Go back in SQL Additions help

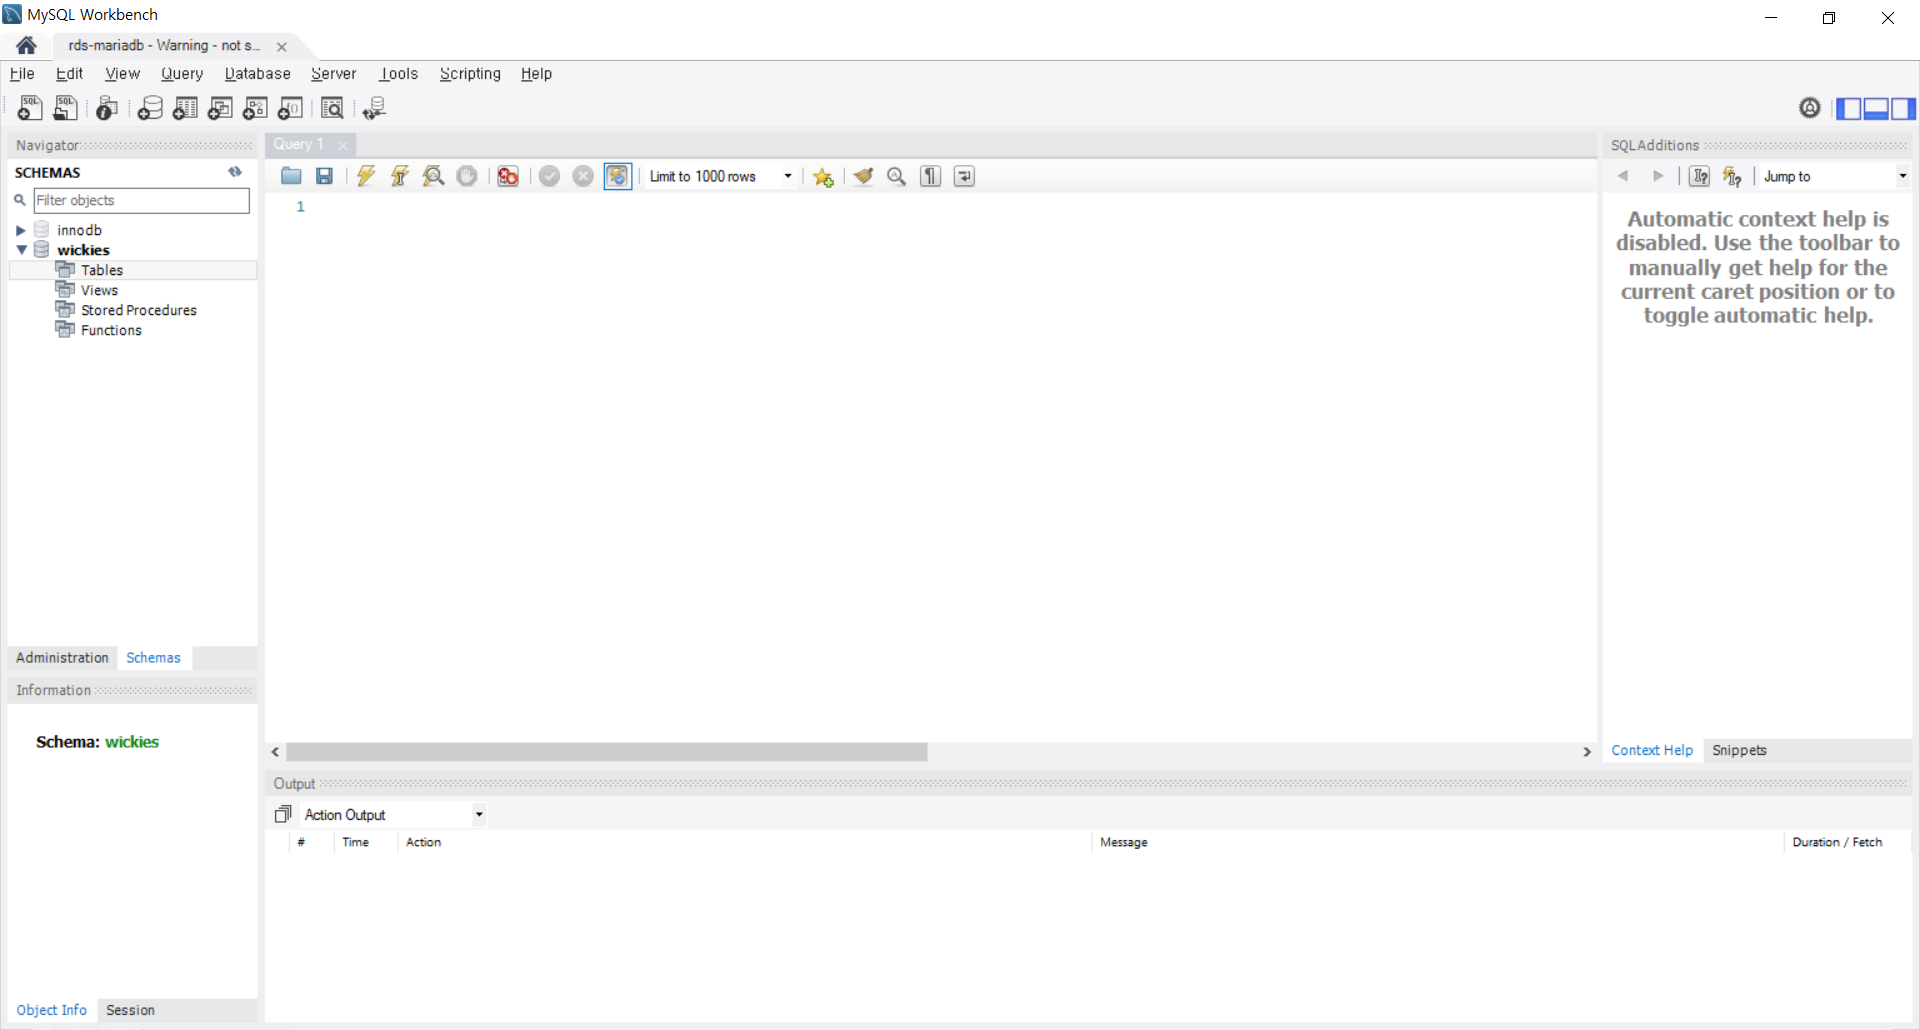1623,176
